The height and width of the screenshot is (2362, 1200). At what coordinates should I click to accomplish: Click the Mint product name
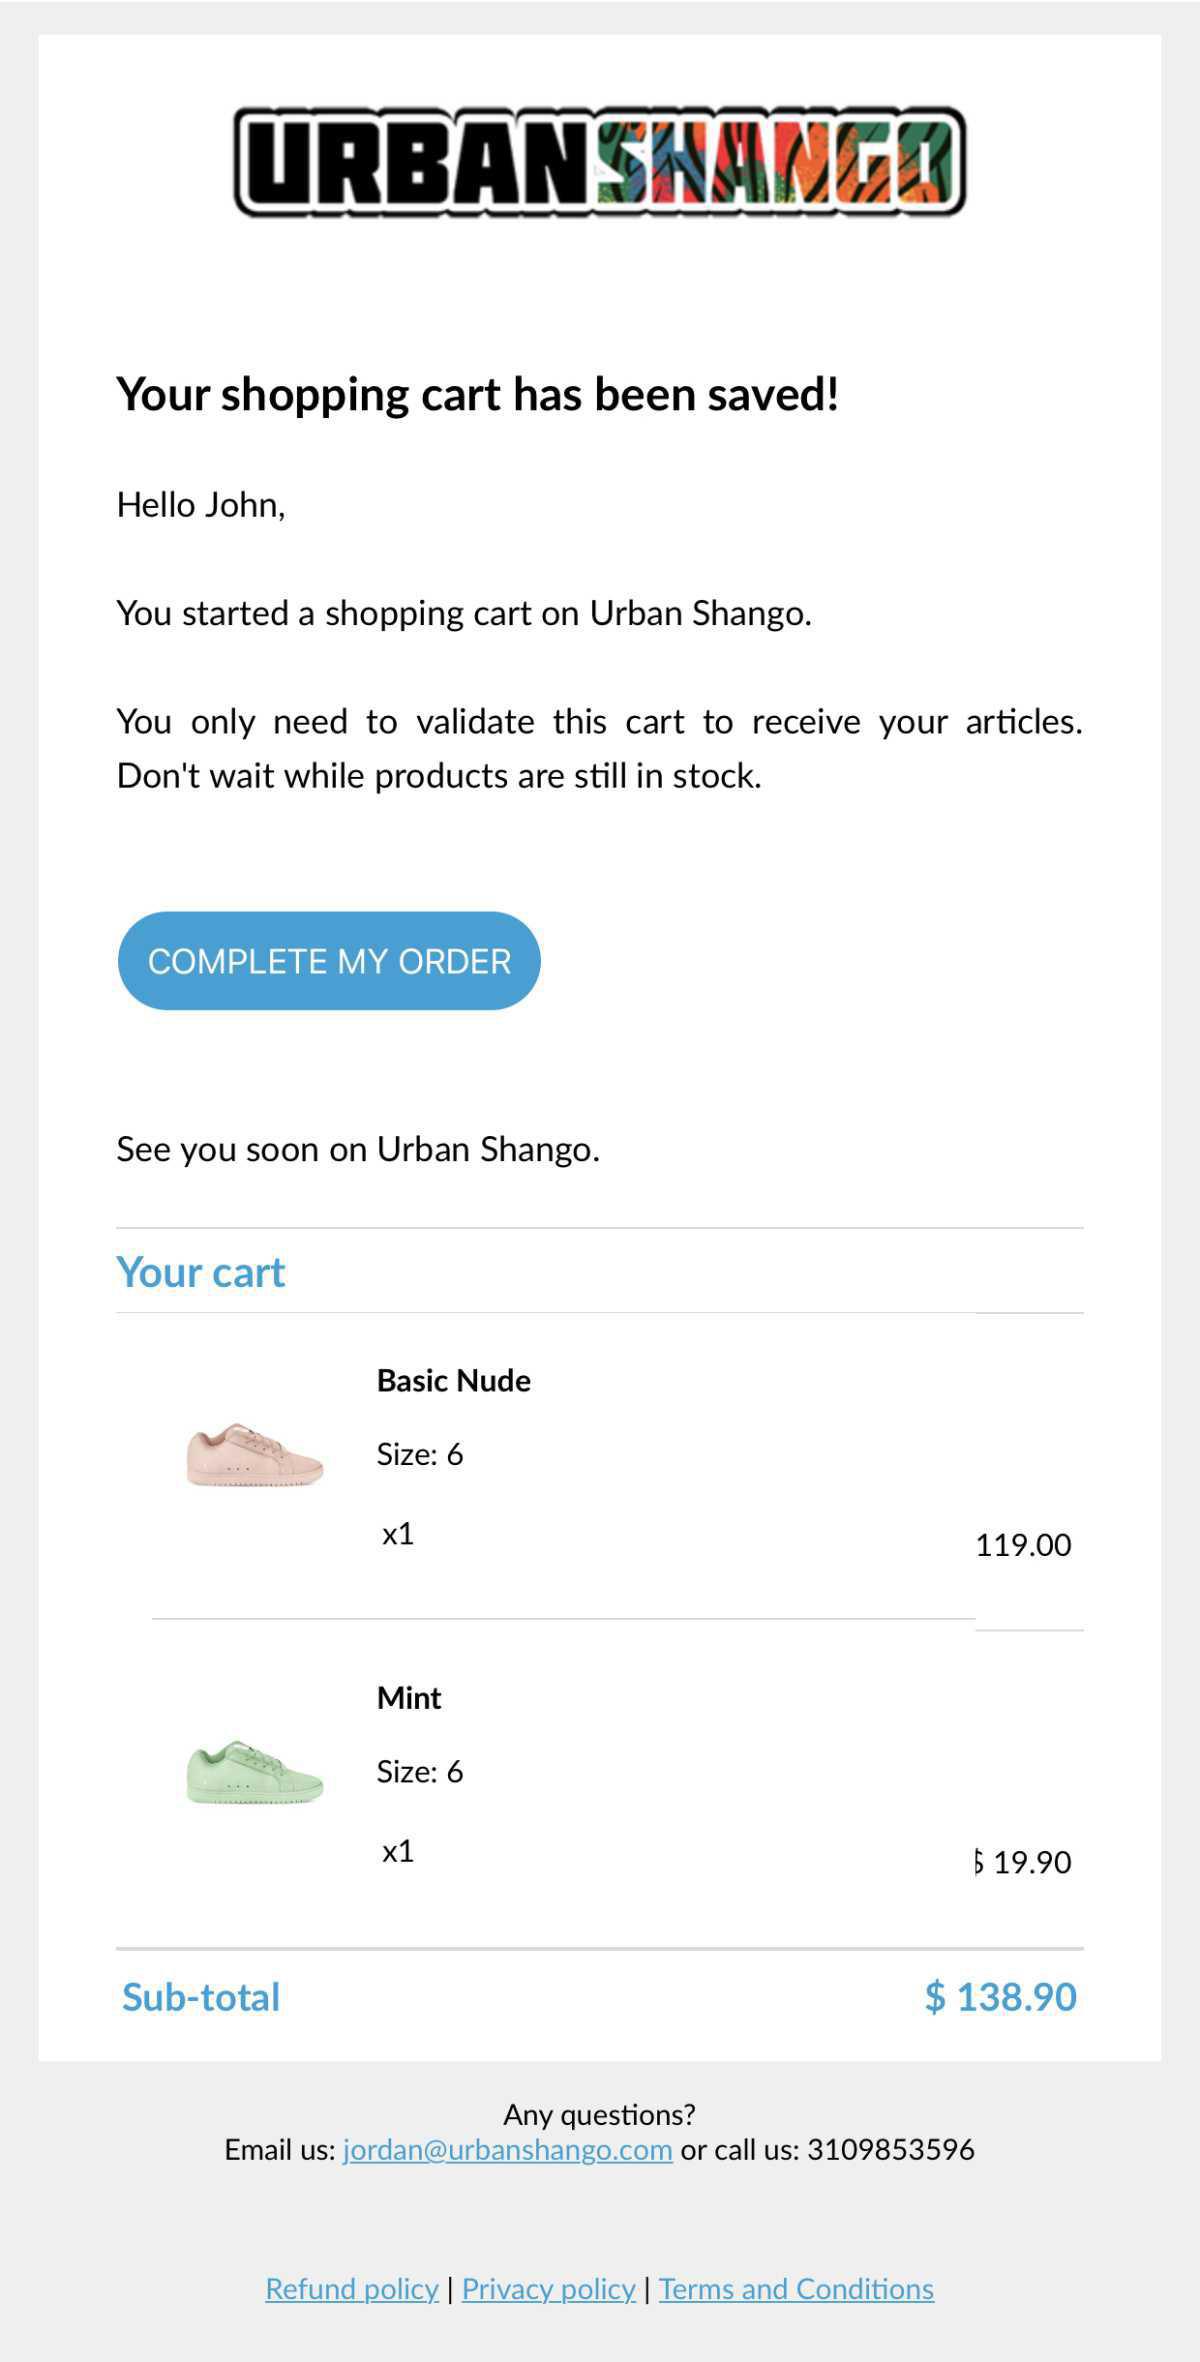point(409,1698)
